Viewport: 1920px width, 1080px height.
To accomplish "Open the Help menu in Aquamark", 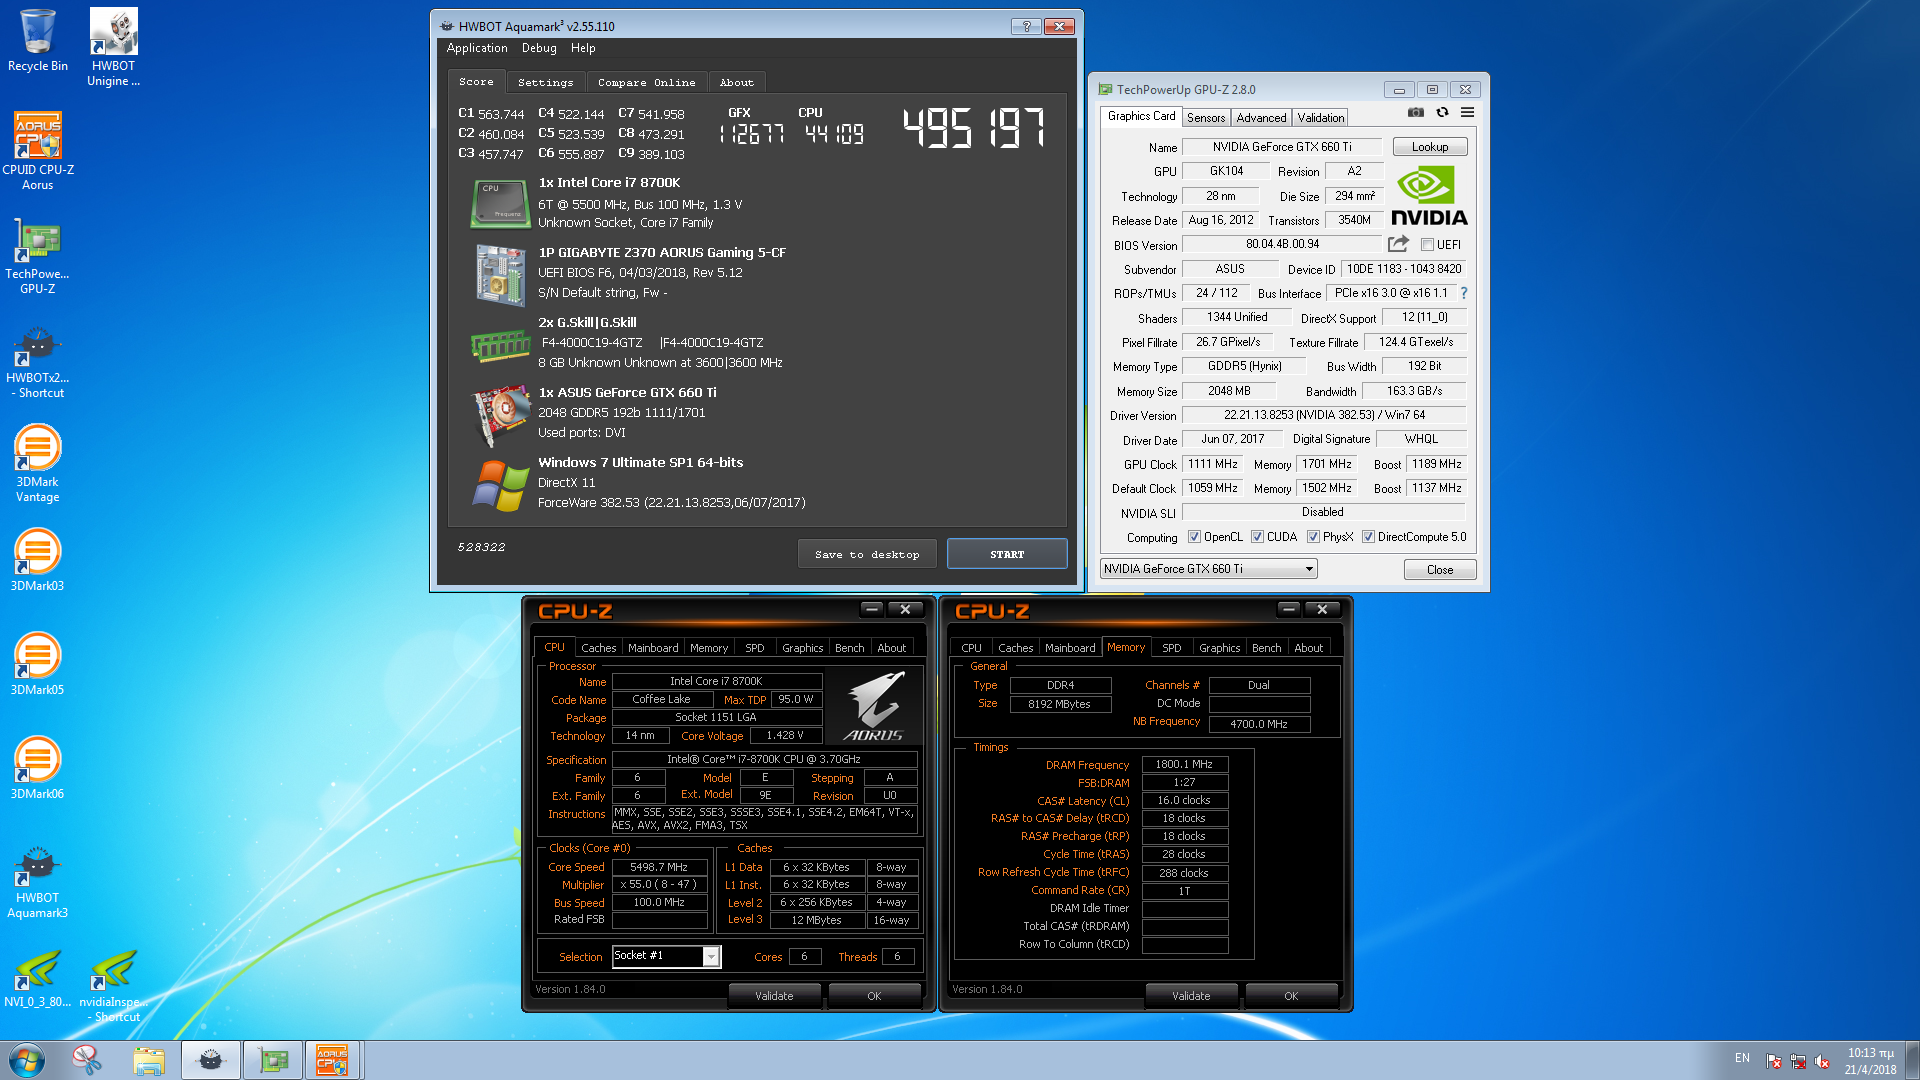I will [583, 48].
